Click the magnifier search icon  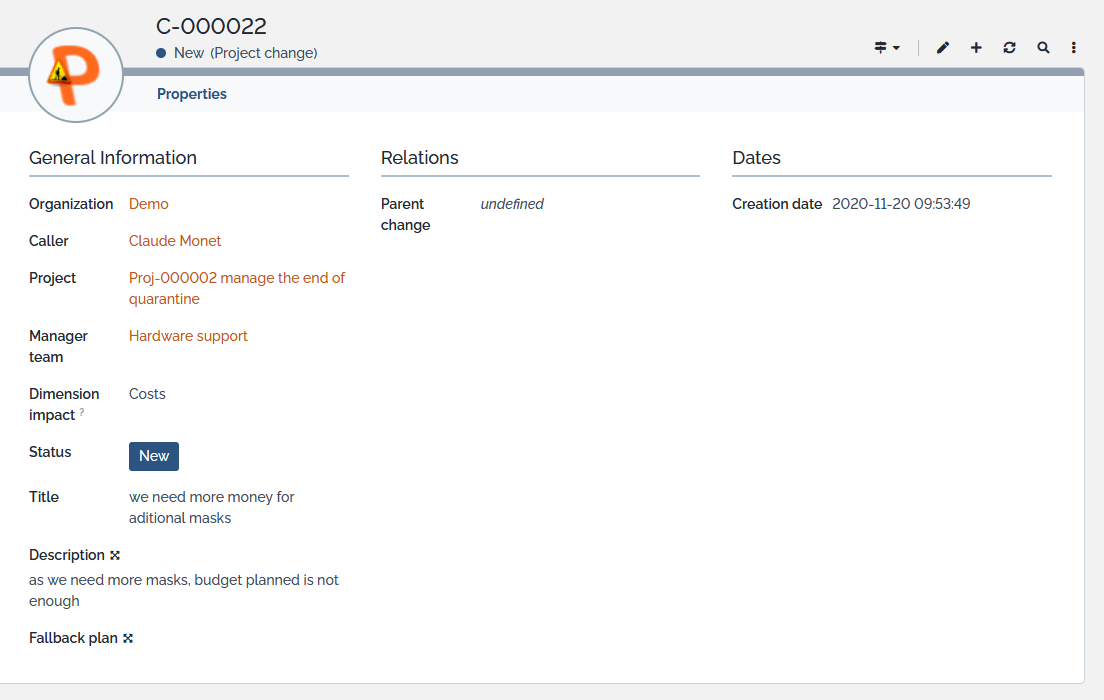click(1043, 48)
